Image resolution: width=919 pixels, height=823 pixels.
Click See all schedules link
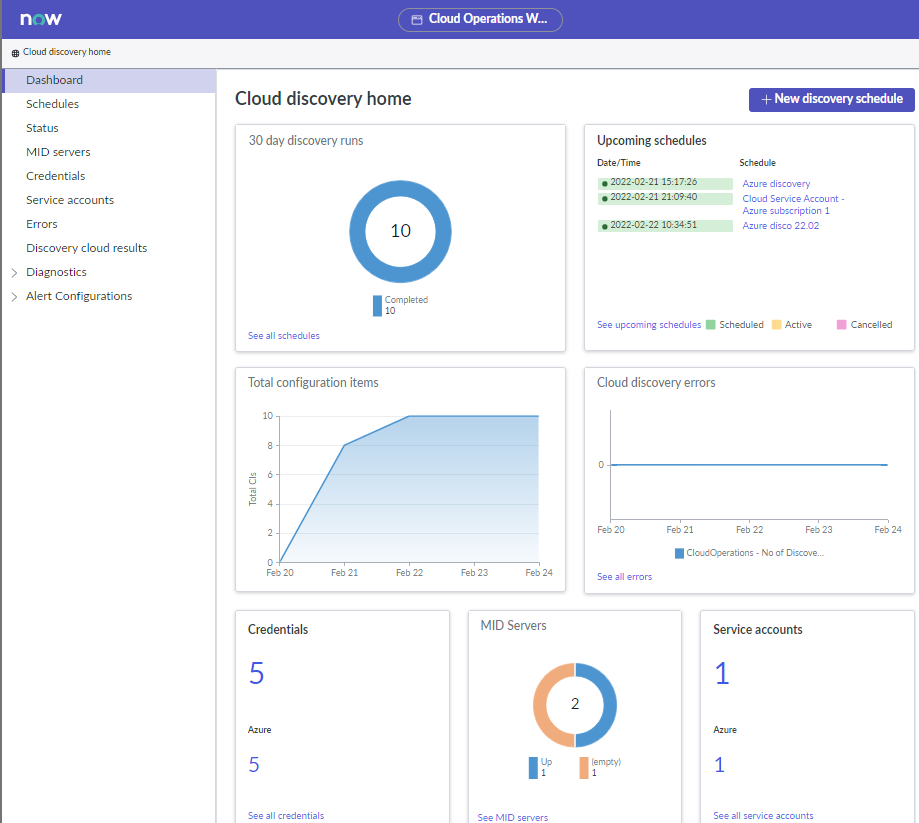[x=284, y=336]
